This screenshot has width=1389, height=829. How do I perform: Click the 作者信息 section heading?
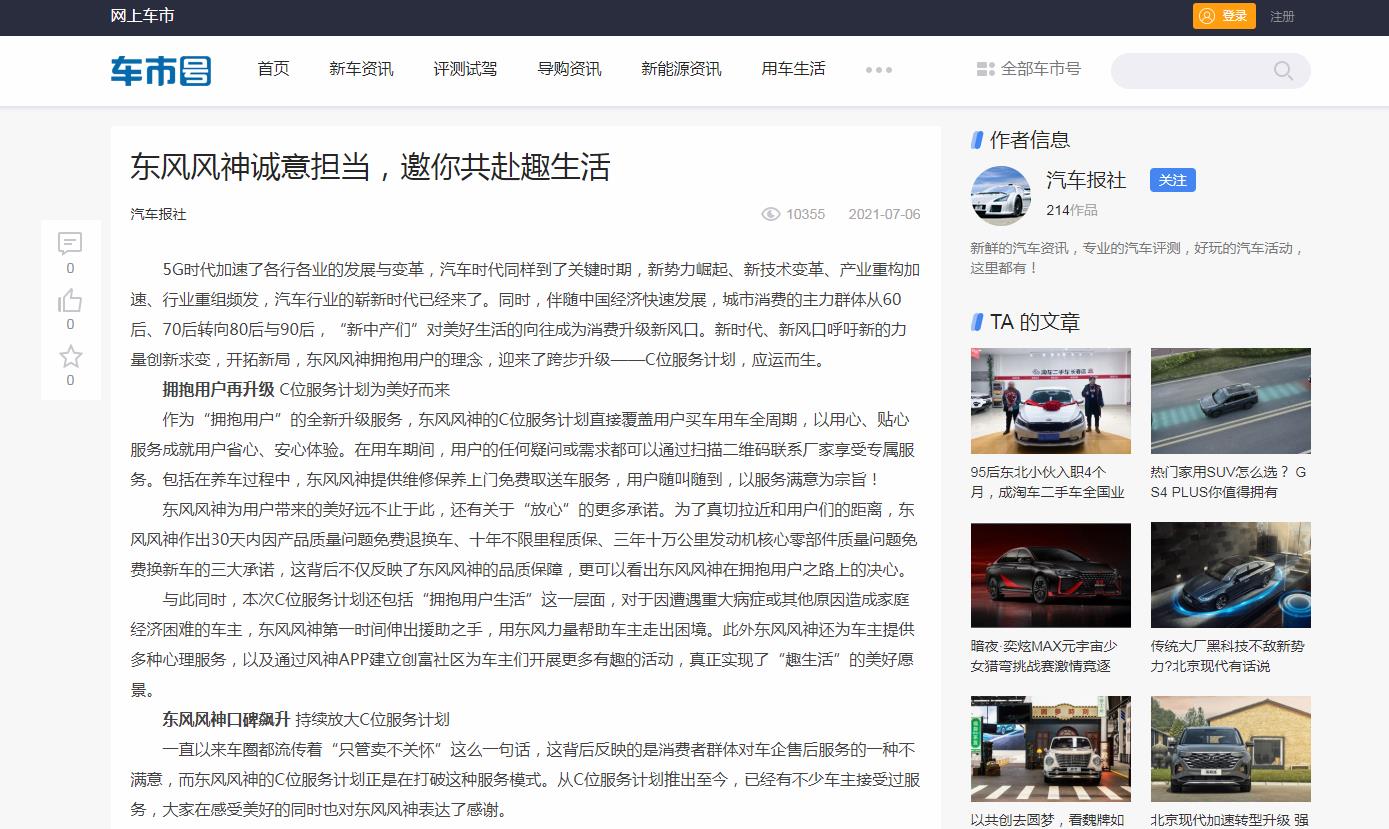click(1030, 140)
